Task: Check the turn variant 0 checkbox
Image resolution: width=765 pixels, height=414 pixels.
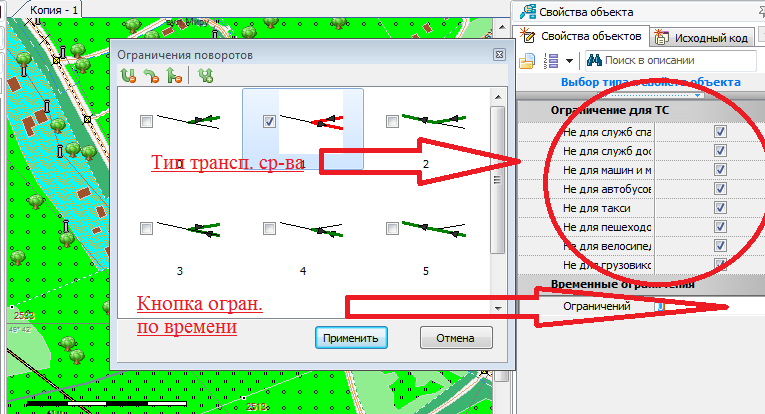Action: point(147,121)
